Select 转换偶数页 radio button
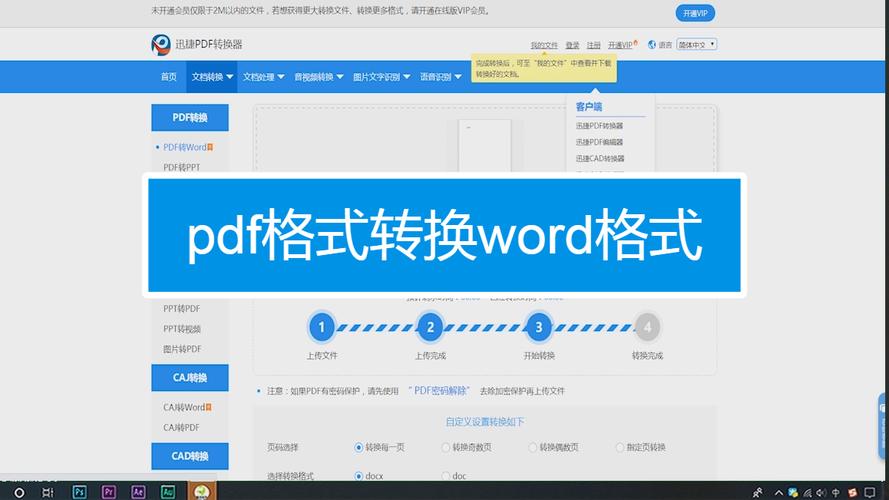The height and width of the screenshot is (500, 889). 532,447
